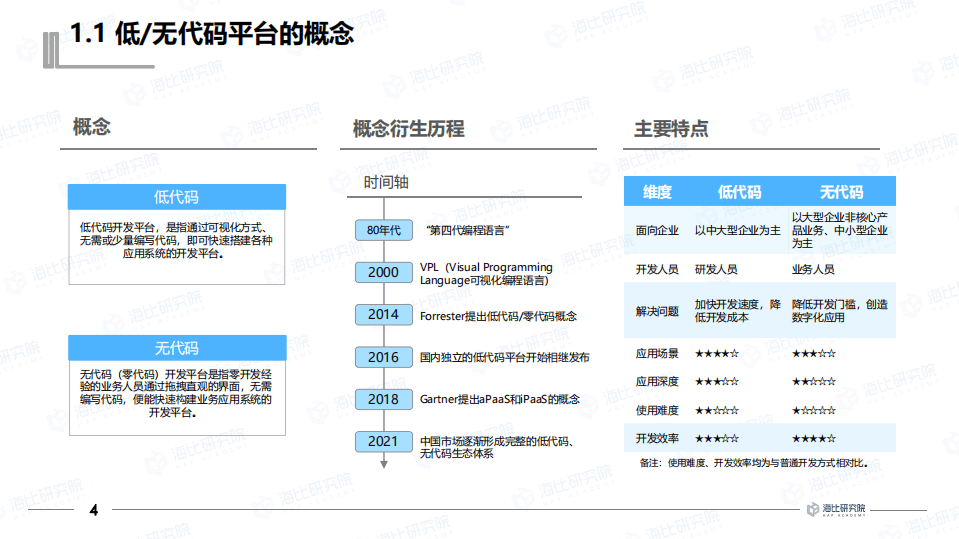959x539 pixels.
Task: Click 低代码 star rating in 开发效率 row
Action: [x=717, y=438]
